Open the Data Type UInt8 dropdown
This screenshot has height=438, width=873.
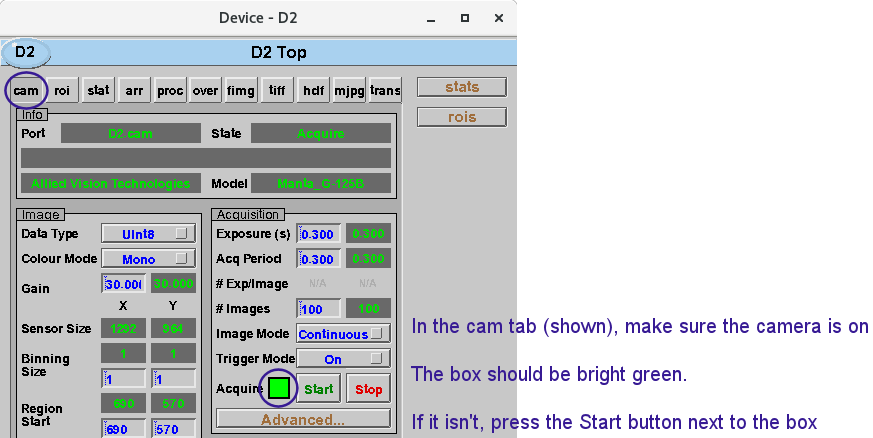pos(149,234)
